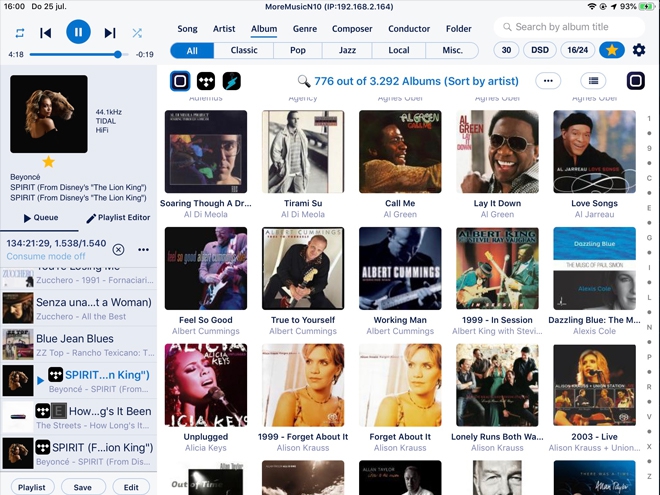Viewport: 660px width, 495px height.
Task: Open queue more options menu
Action: tap(143, 250)
